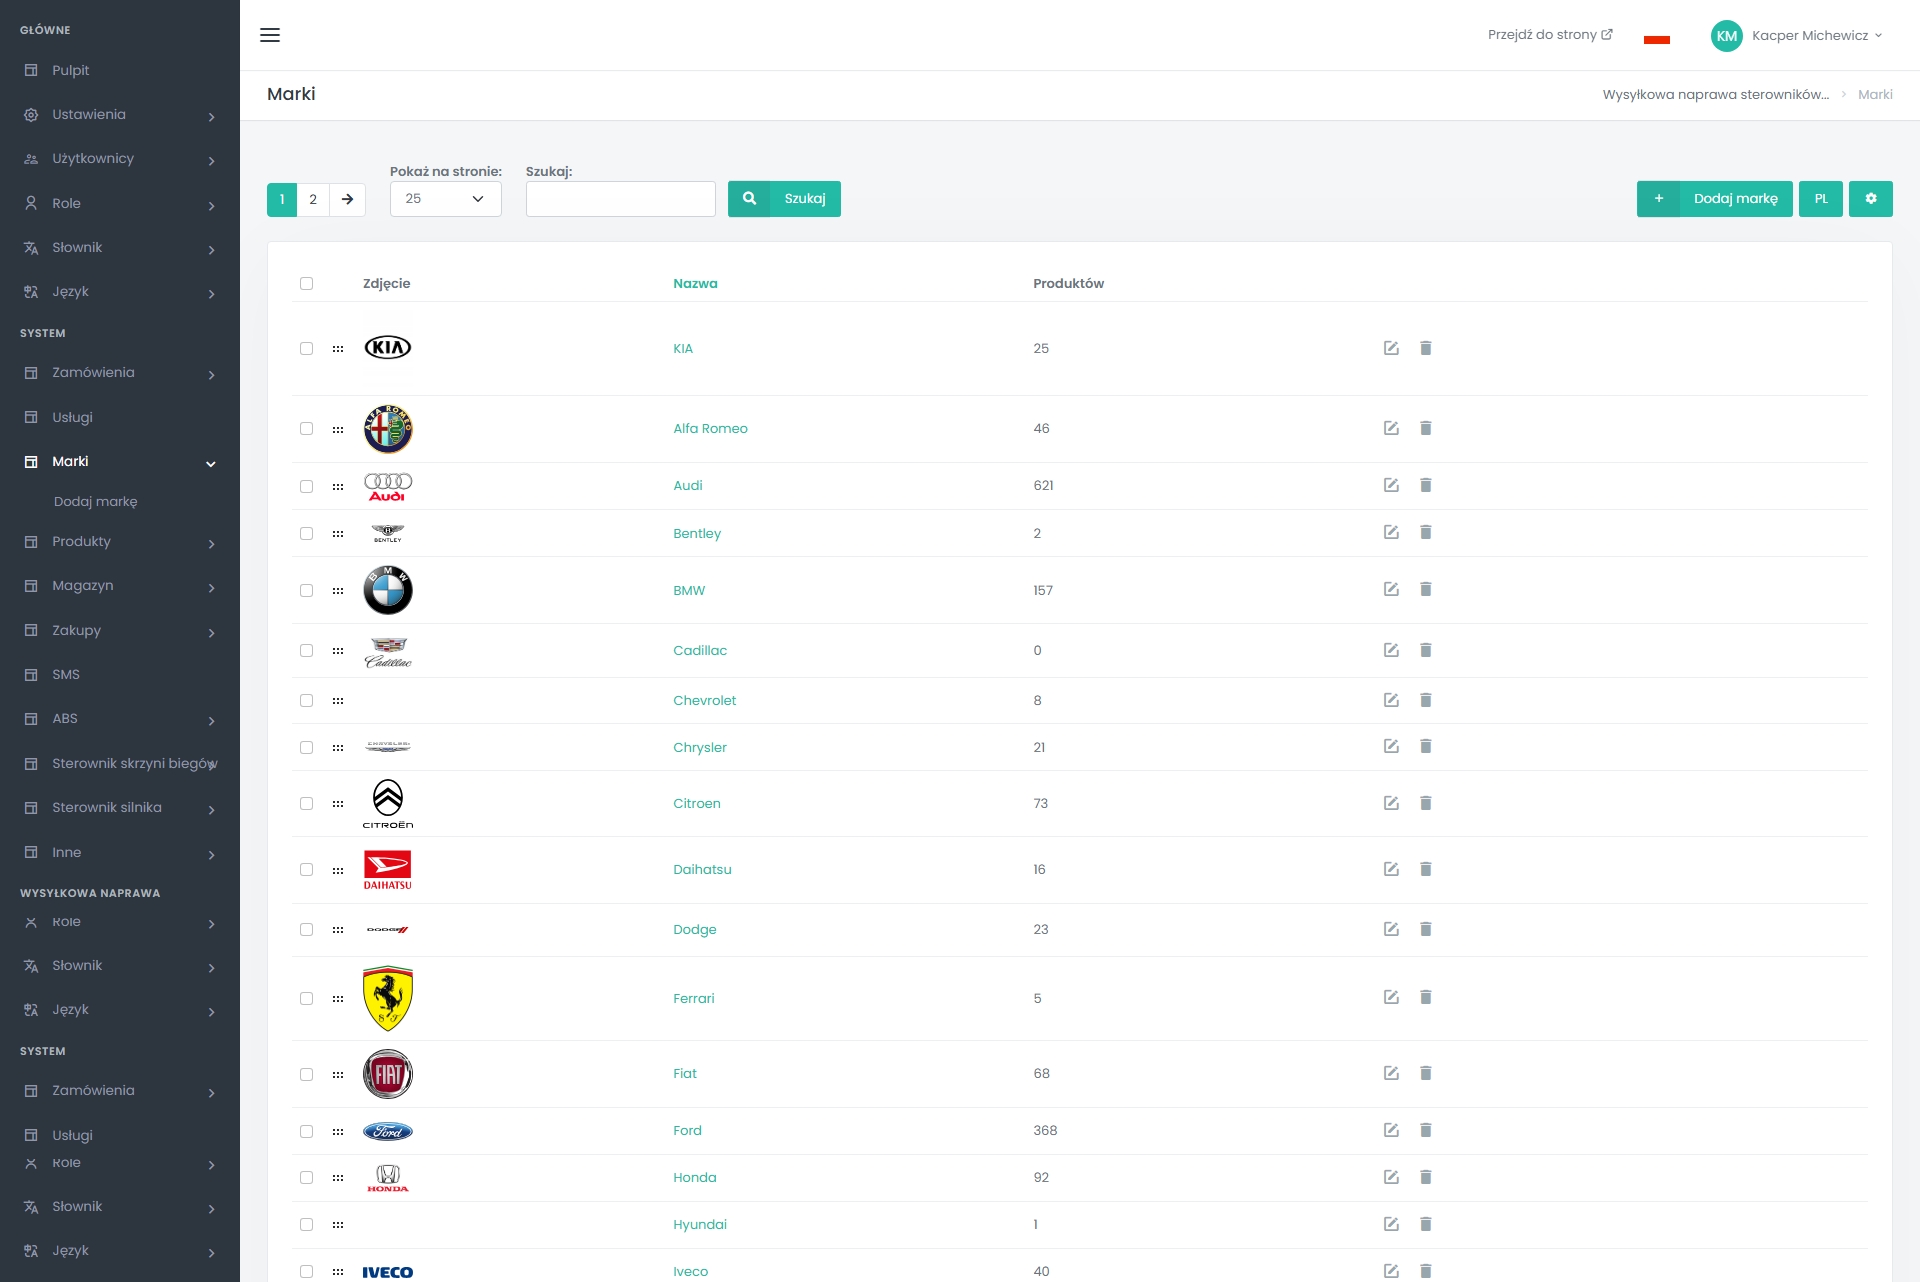This screenshot has height=1282, width=1920.
Task: Expand the Sterownik silnika menu
Action: (x=120, y=808)
